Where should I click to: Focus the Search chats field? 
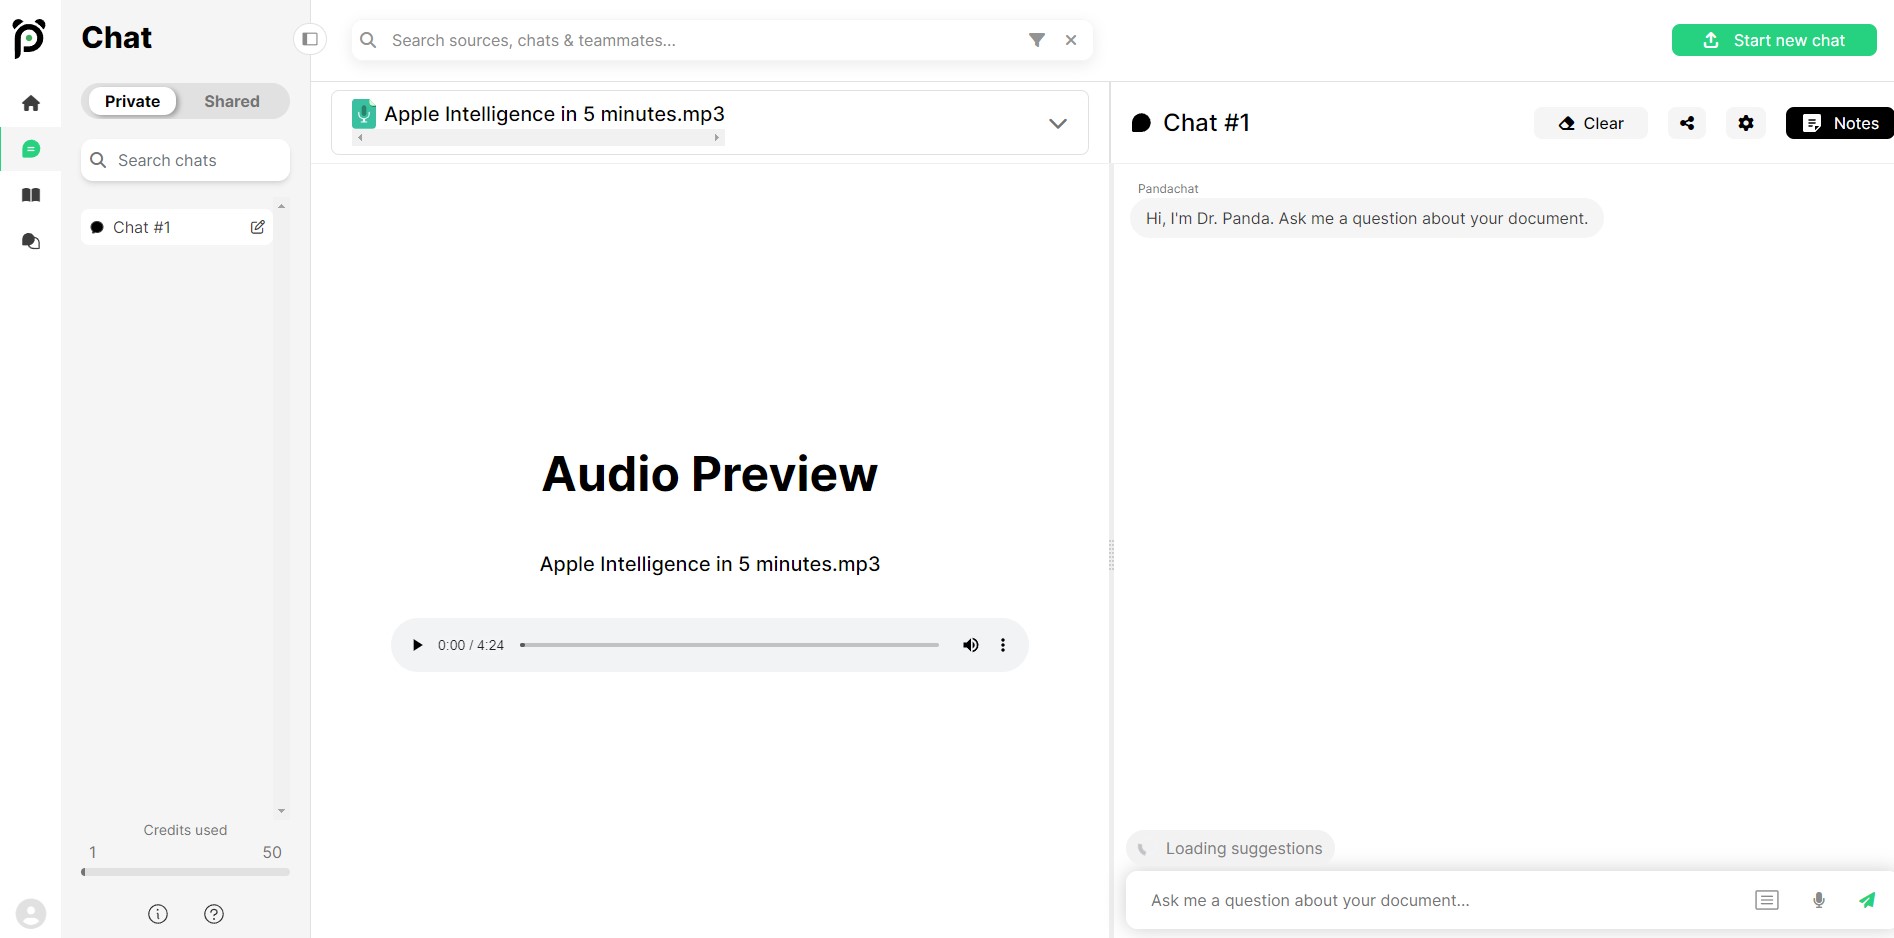point(185,160)
